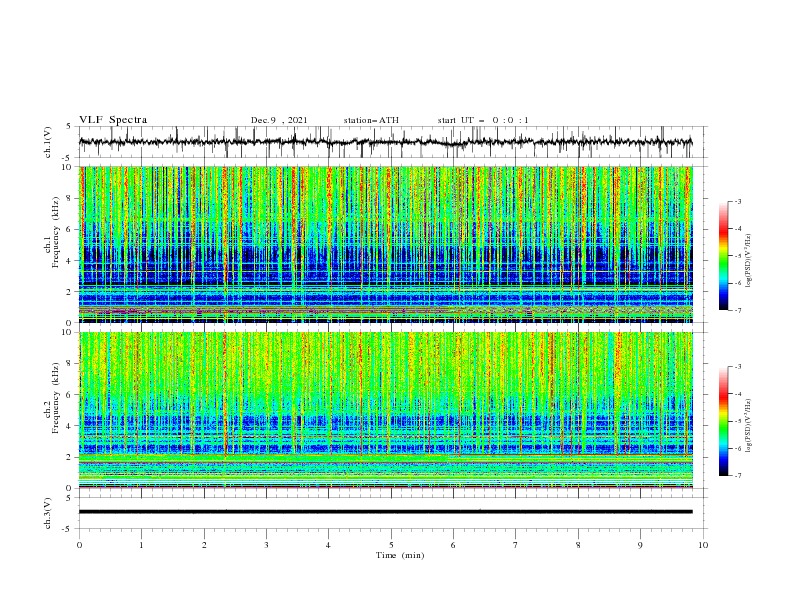Image resolution: width=792 pixels, height=612 pixels.
Task: Click the date 'Dec.9 , 2021'
Action: coord(279,120)
